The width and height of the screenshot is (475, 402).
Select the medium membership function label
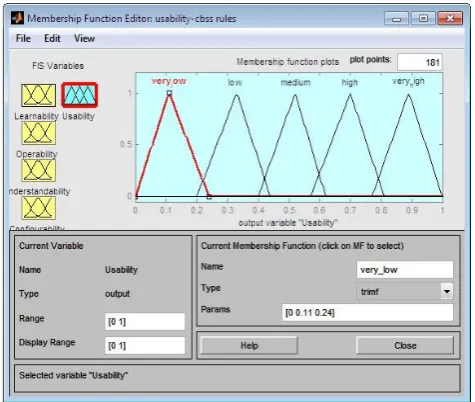(x=295, y=82)
